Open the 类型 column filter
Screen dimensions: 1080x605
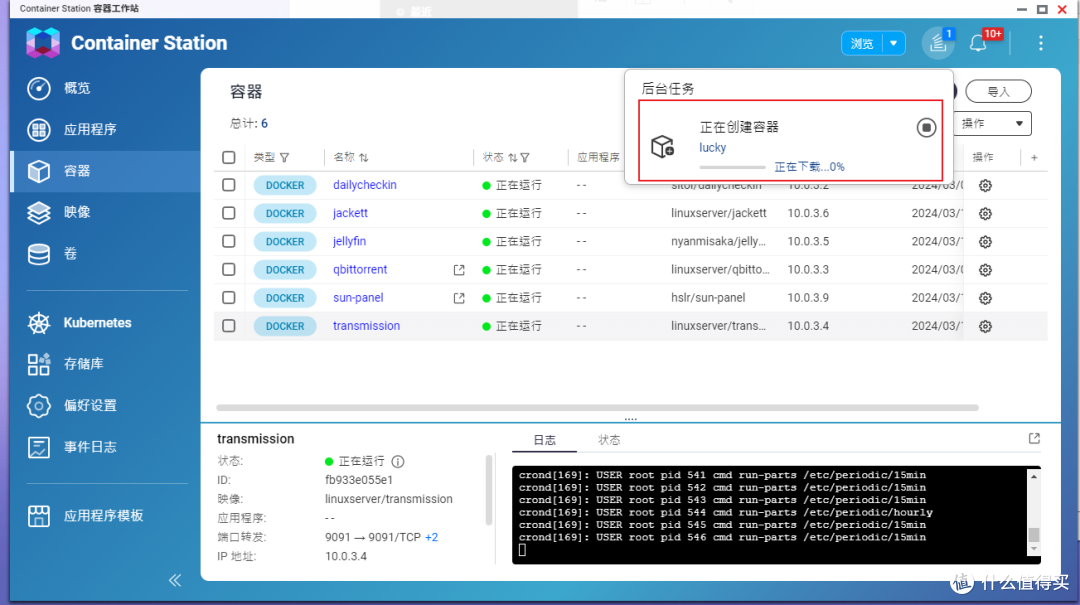(284, 158)
